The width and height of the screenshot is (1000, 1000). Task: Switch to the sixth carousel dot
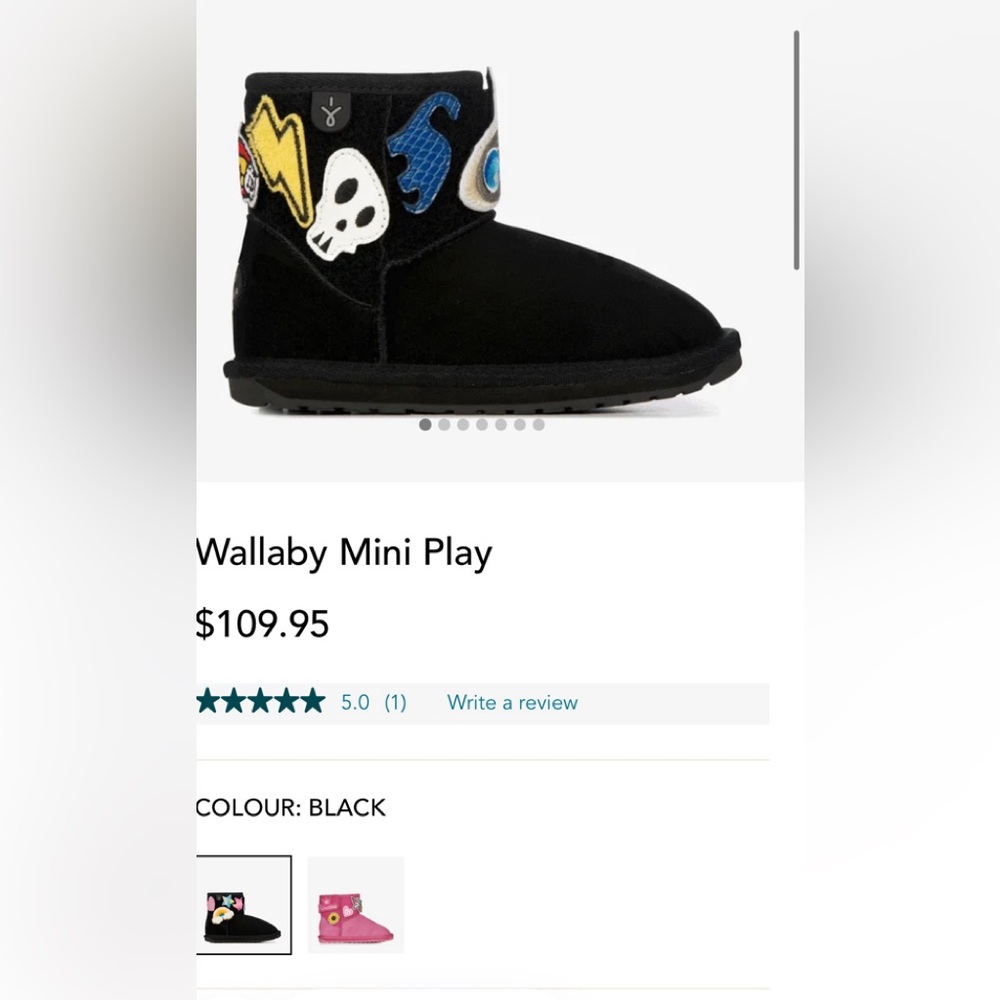pos(520,425)
